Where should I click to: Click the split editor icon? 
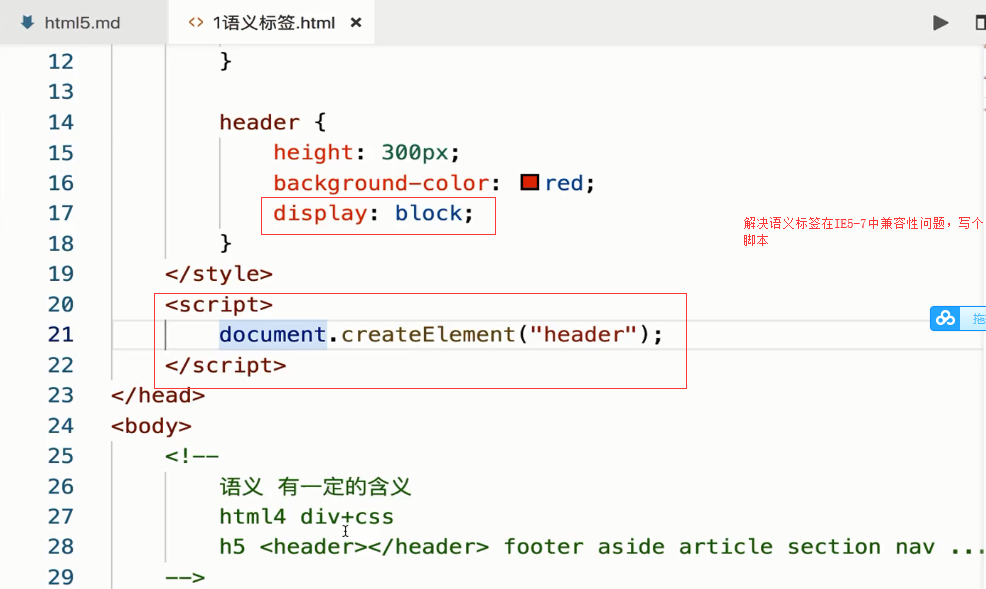point(980,23)
